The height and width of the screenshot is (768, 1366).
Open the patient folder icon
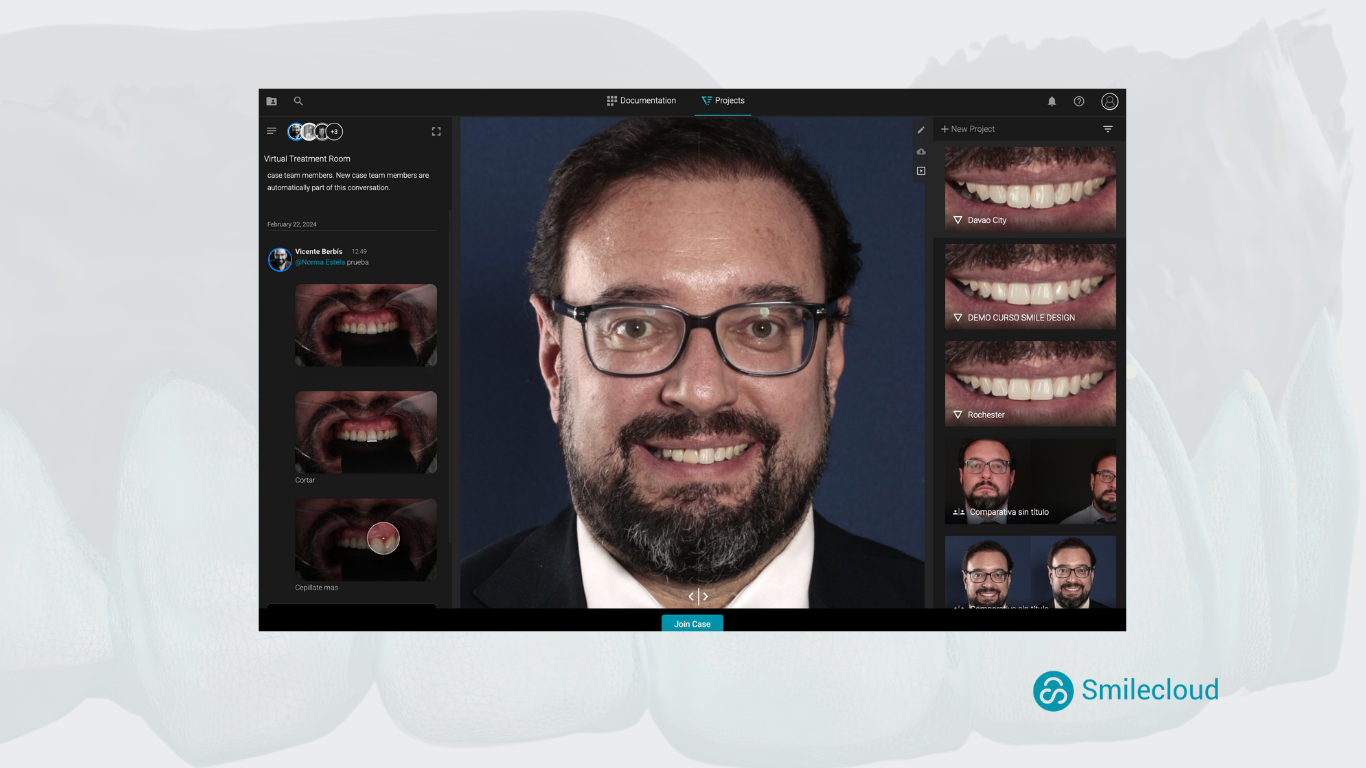[x=272, y=101]
